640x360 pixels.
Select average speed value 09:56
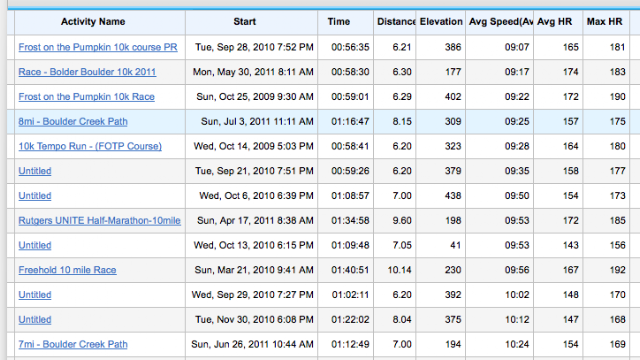517,270
